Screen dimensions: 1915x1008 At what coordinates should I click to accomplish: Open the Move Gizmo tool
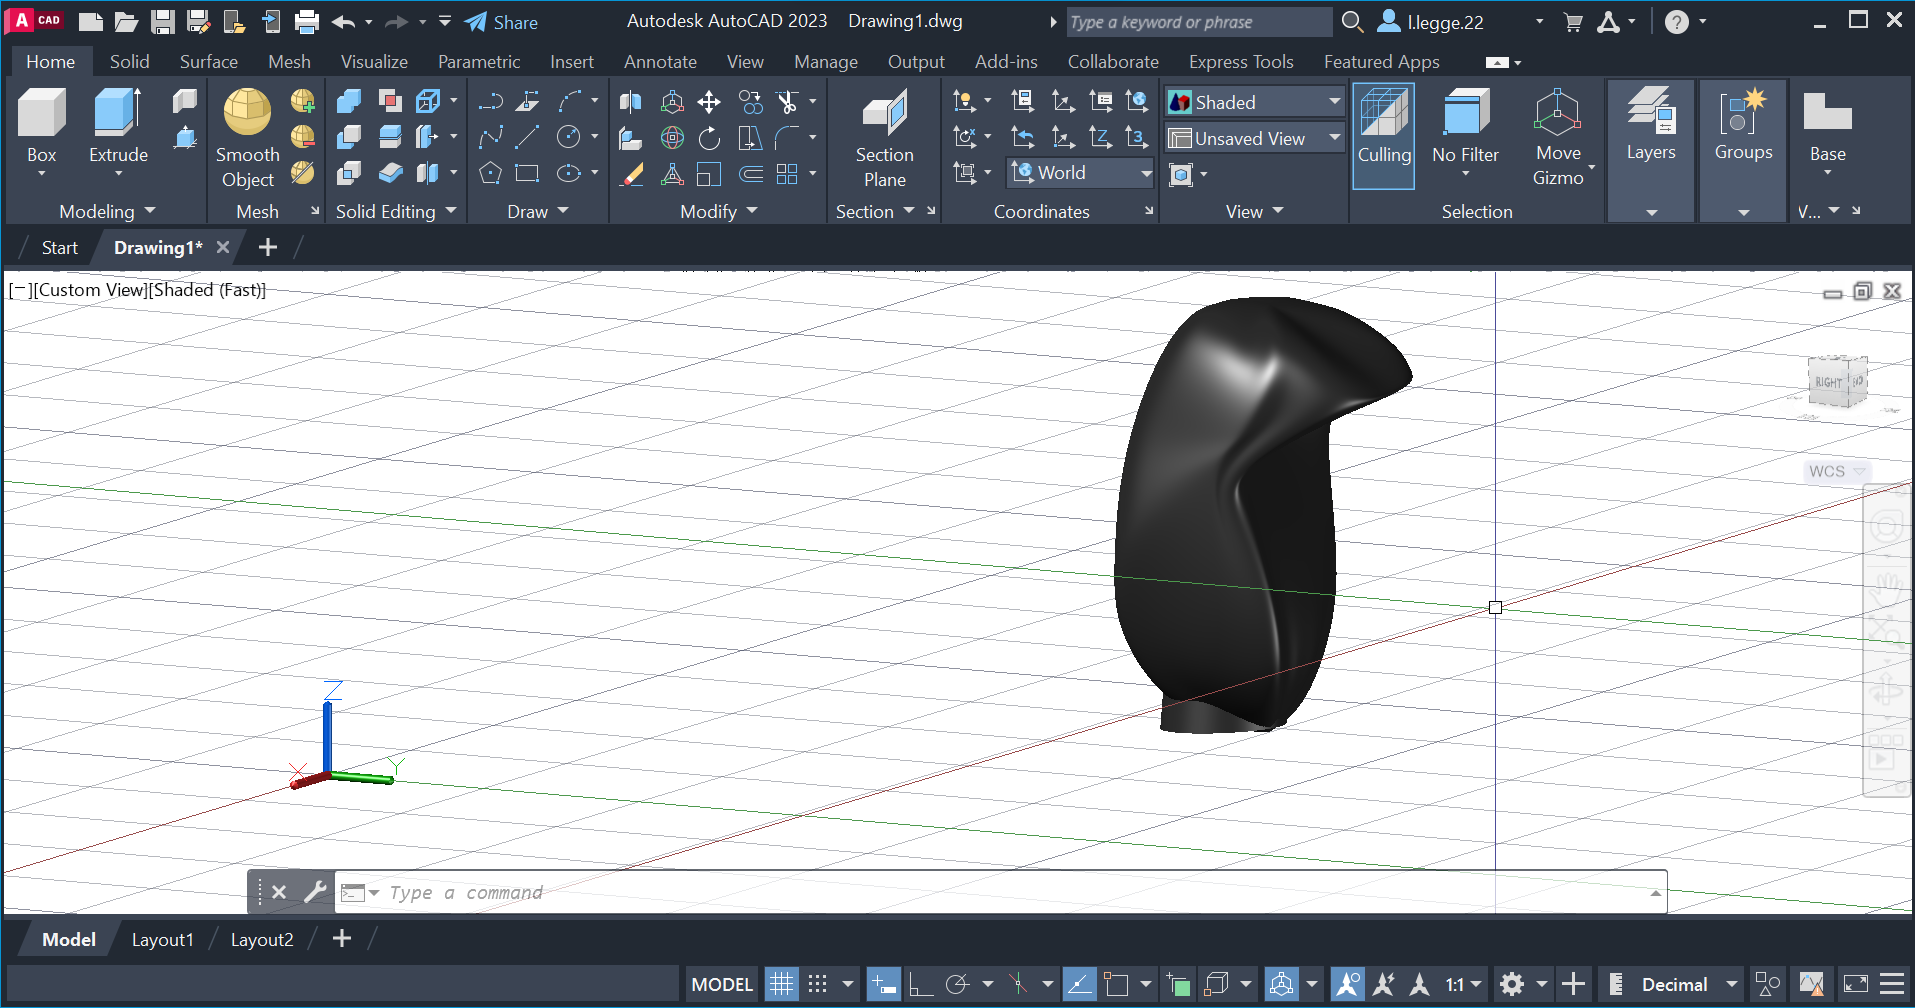pyautogui.click(x=1557, y=138)
